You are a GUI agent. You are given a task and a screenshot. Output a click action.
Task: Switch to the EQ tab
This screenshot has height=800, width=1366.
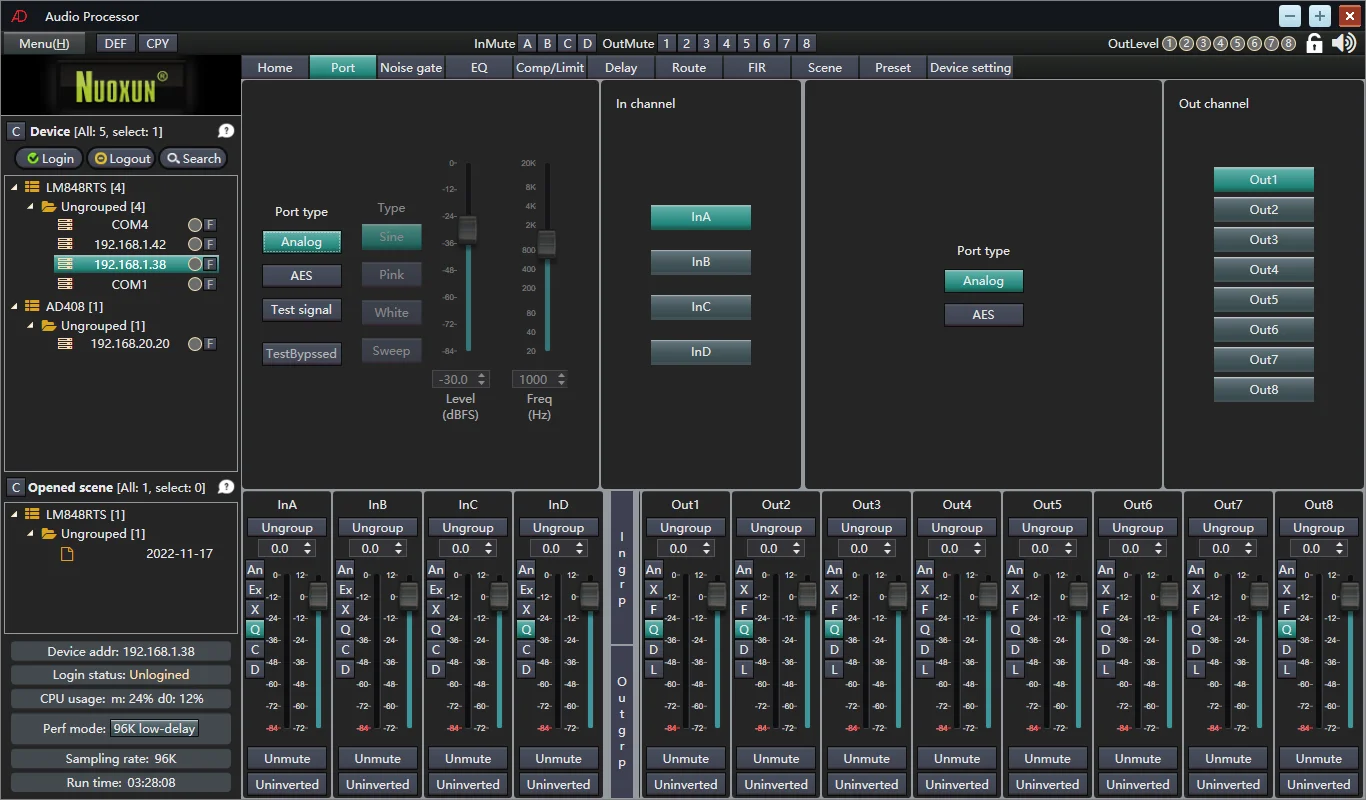pyautogui.click(x=479, y=68)
